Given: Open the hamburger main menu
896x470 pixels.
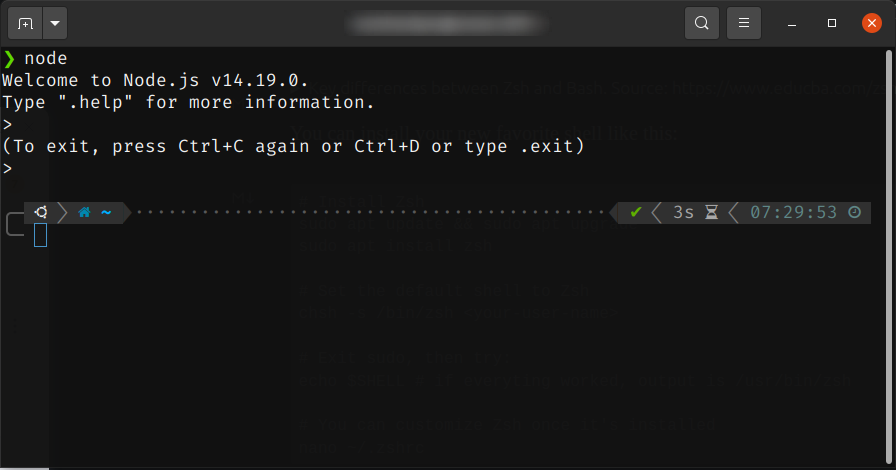Looking at the screenshot, I should click(743, 23).
